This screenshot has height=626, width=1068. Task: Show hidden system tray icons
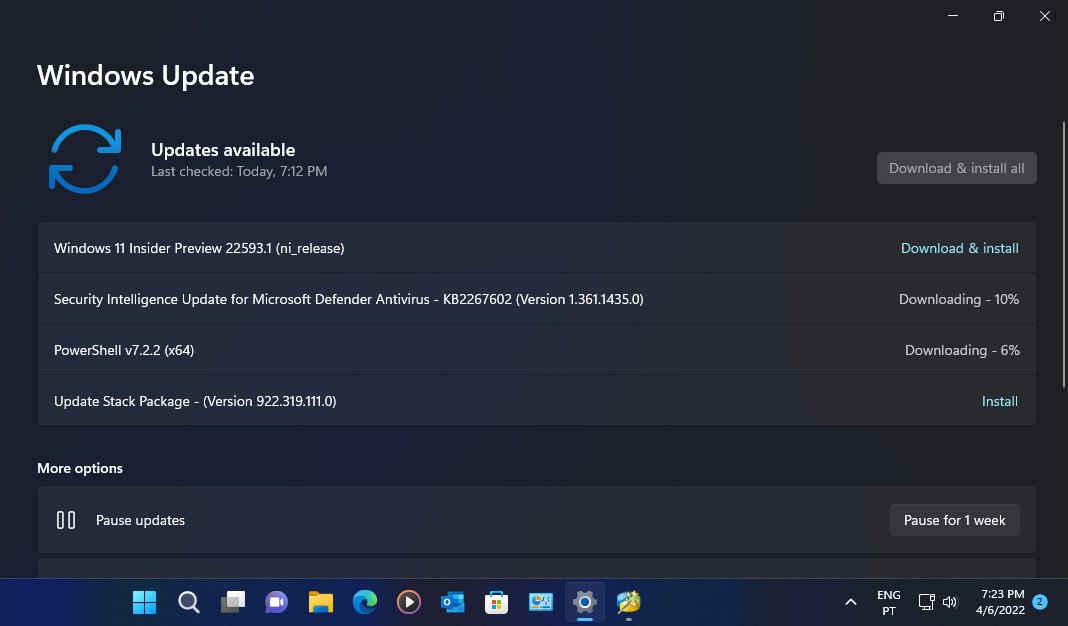[851, 602]
